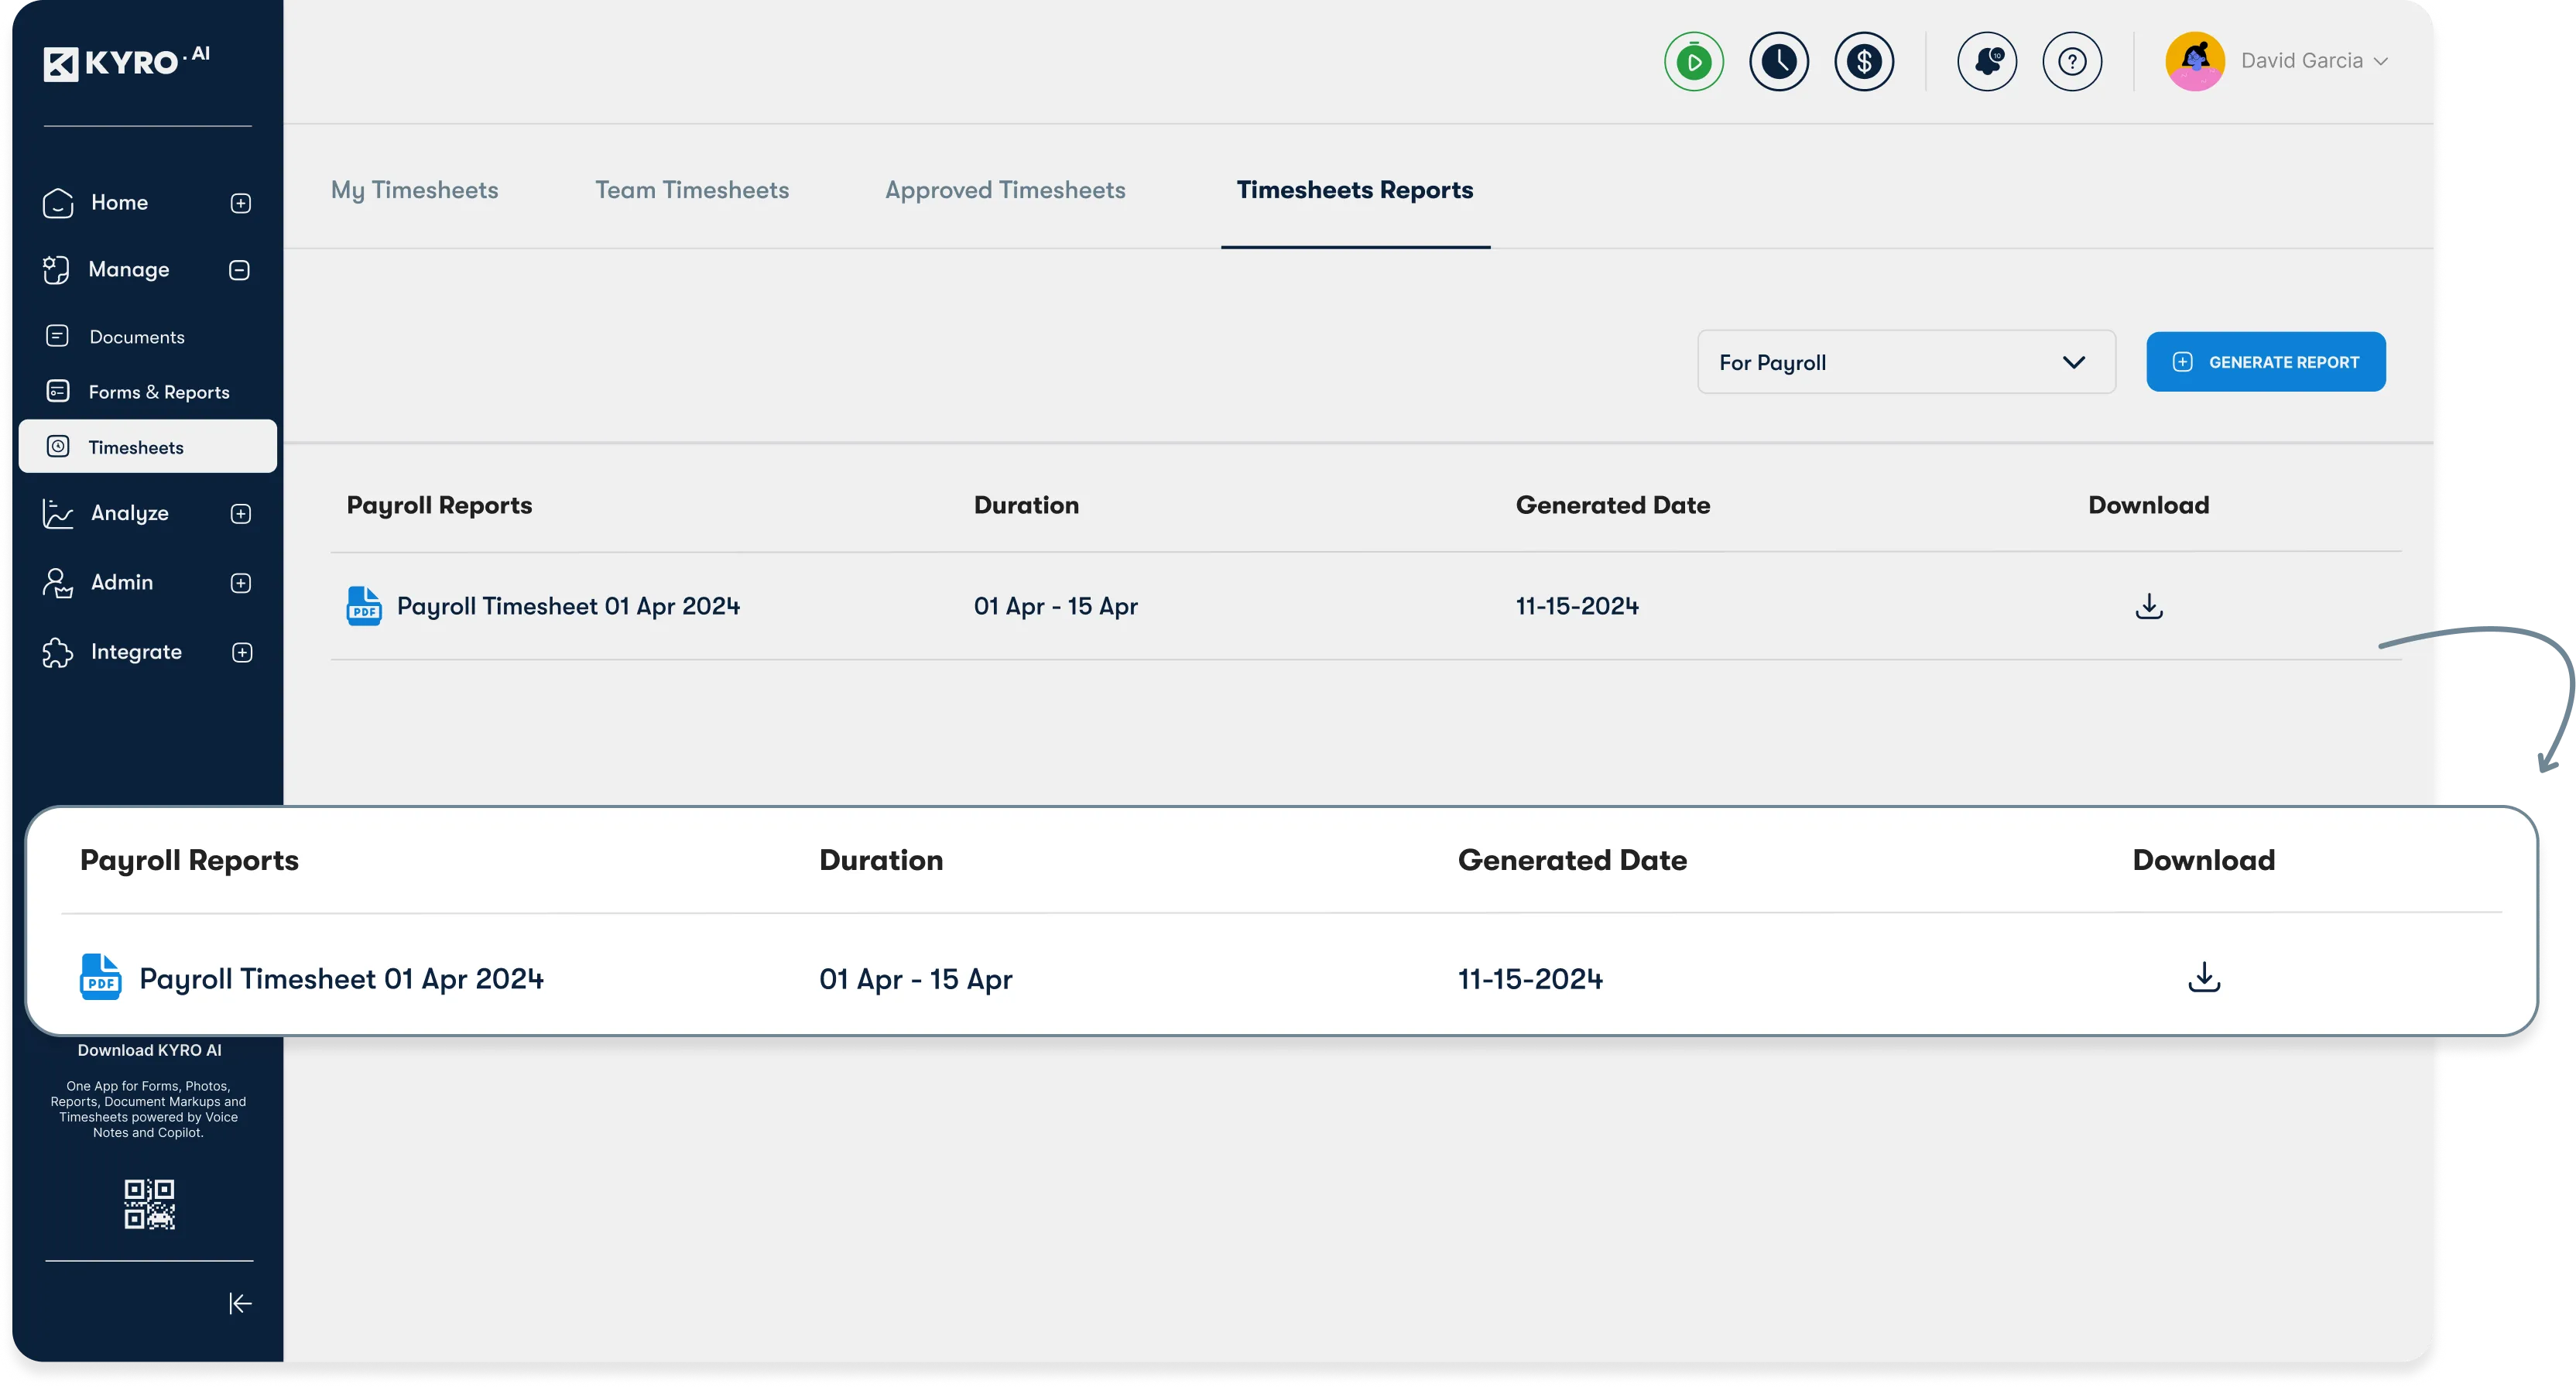Open the notifications bell icon
Screen dimensions: 2576x1387
tap(1986, 62)
